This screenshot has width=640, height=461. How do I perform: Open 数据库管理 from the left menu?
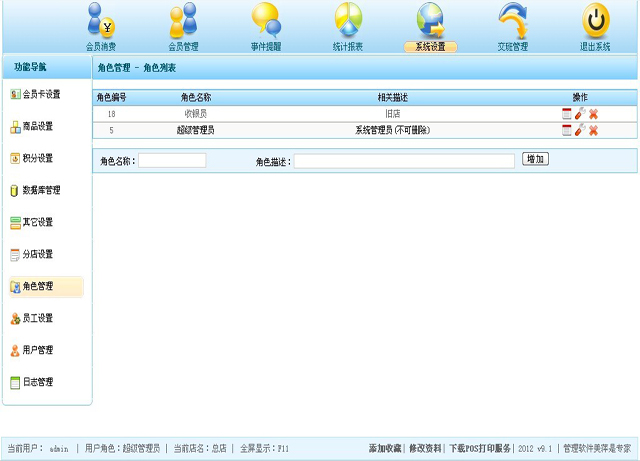pos(42,190)
